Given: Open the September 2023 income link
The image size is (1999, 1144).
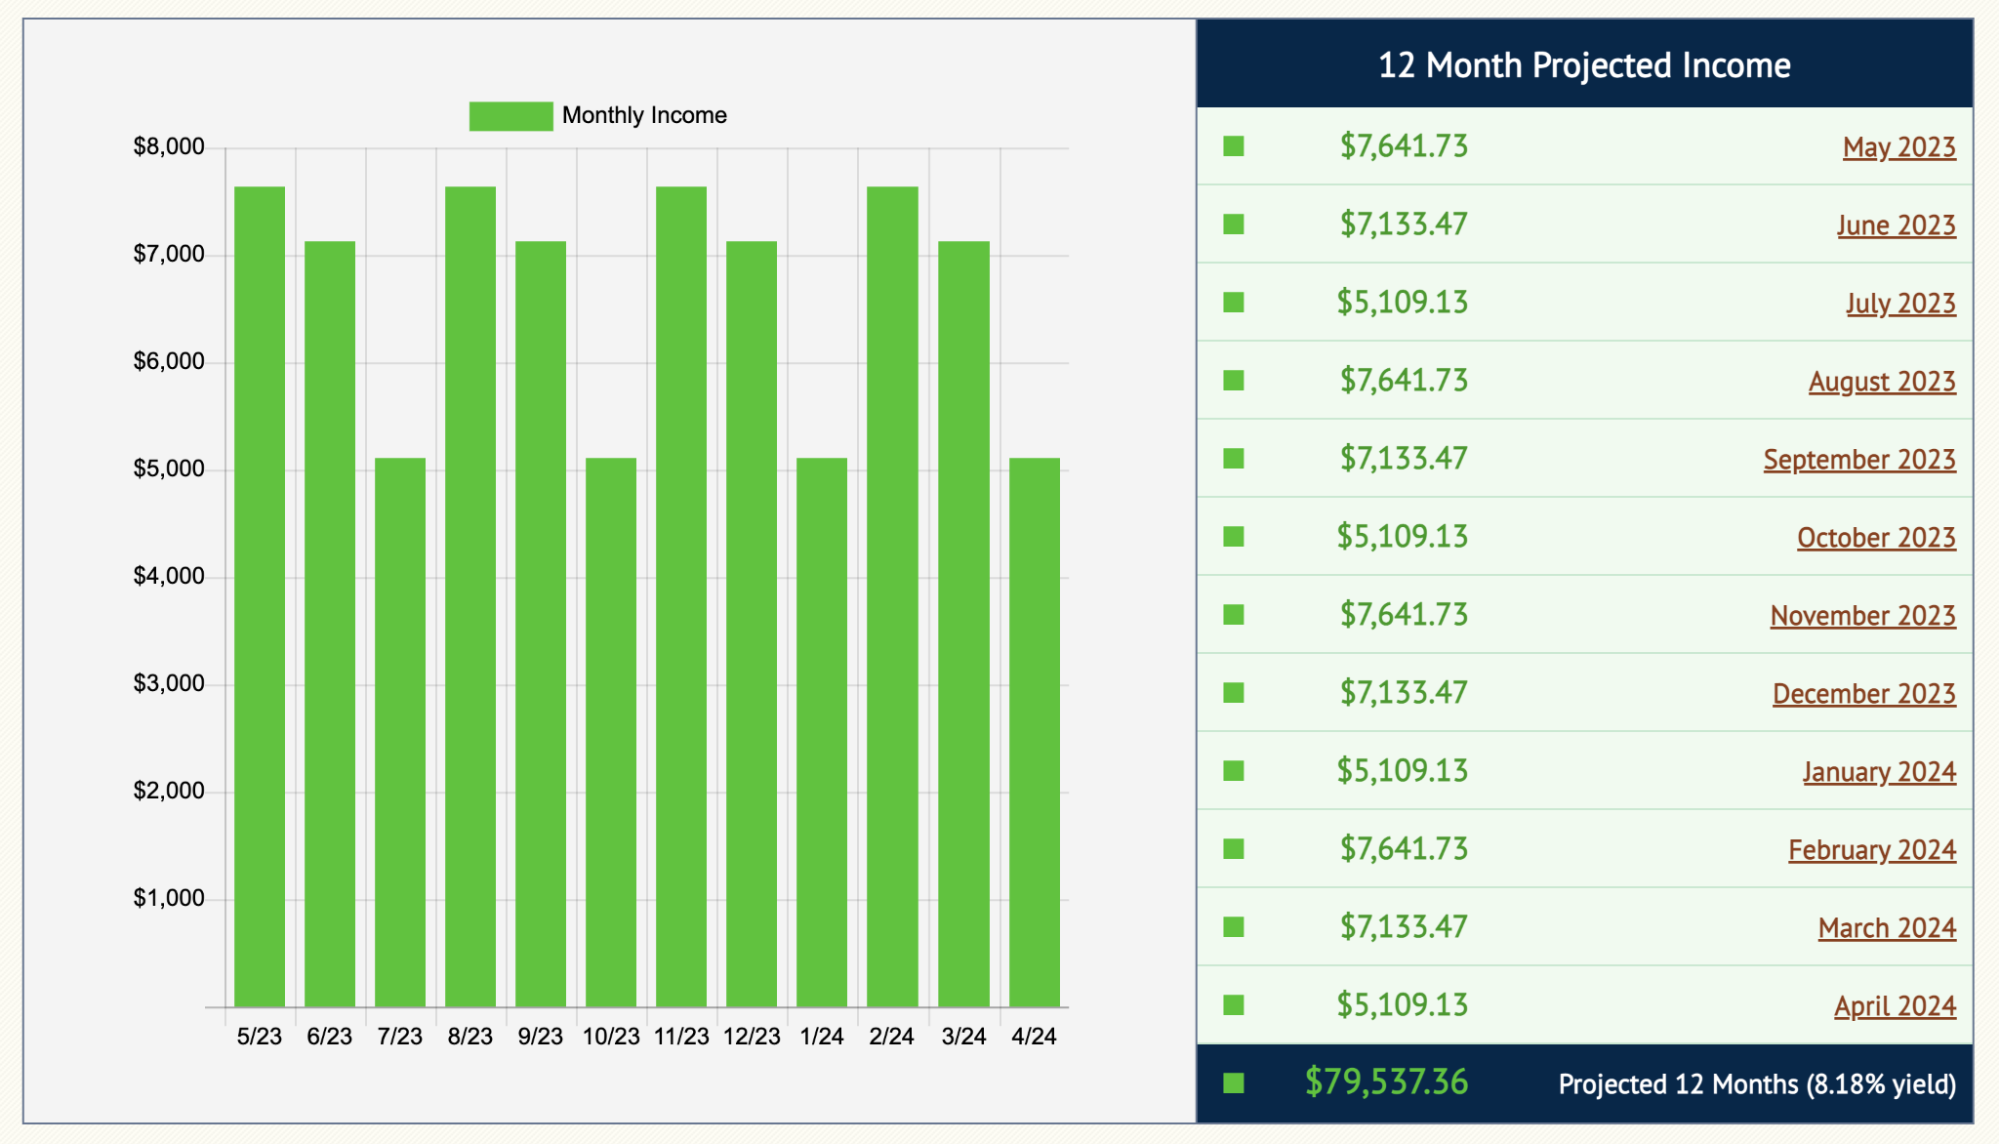Looking at the screenshot, I should click(1859, 459).
